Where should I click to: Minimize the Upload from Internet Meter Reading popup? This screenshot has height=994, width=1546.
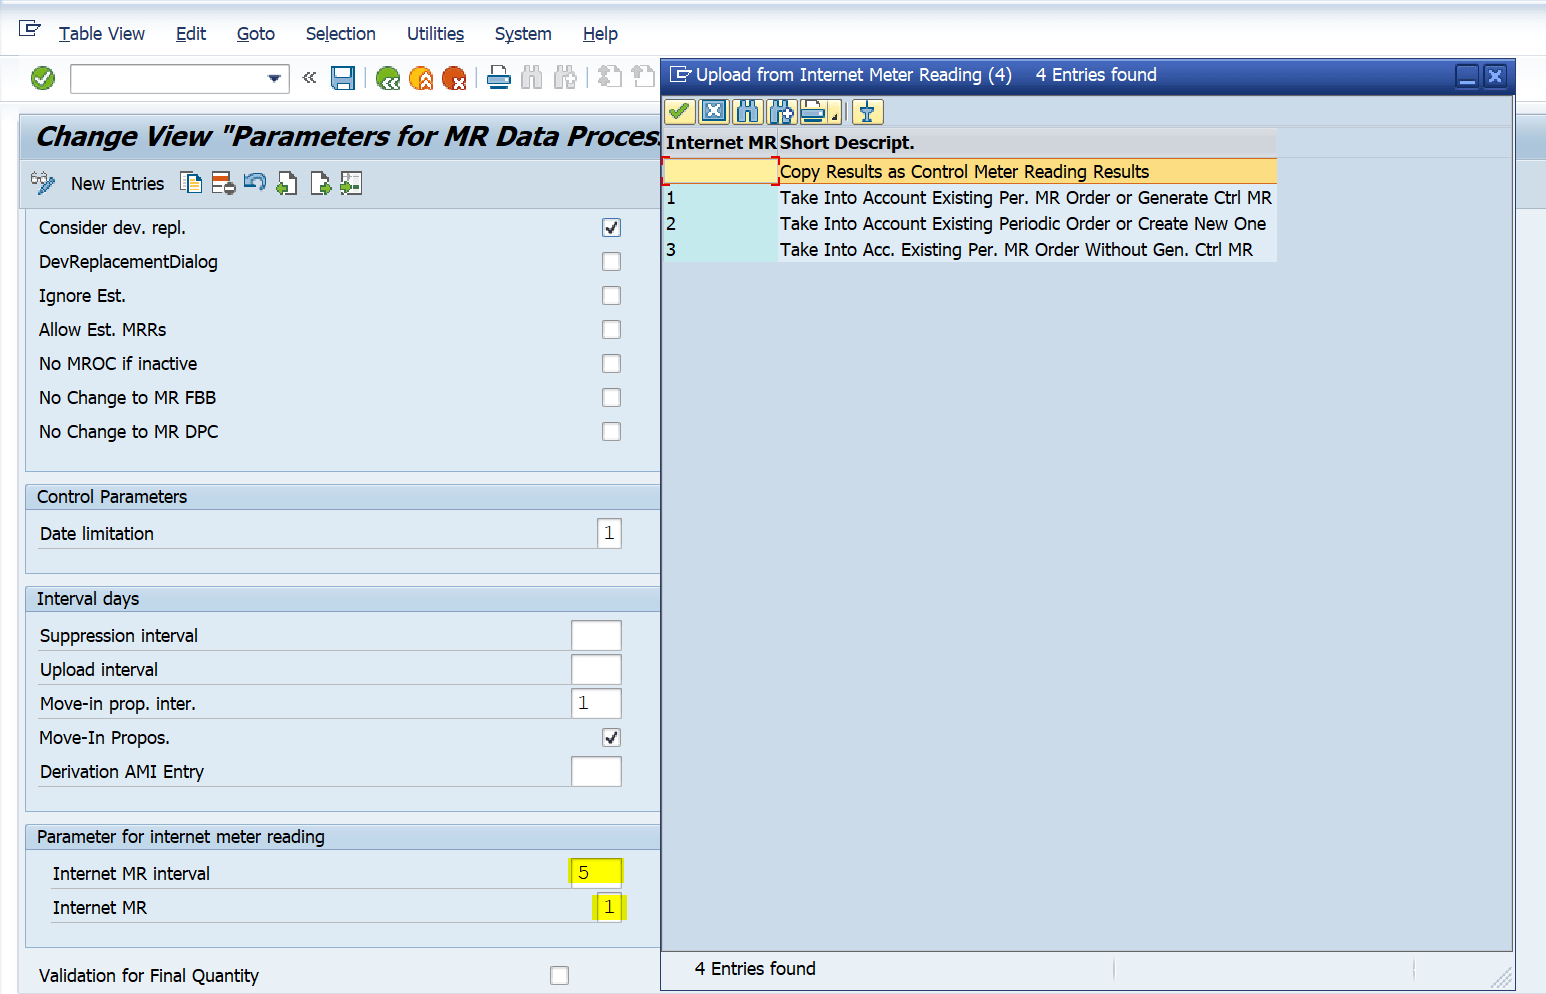tap(1467, 76)
